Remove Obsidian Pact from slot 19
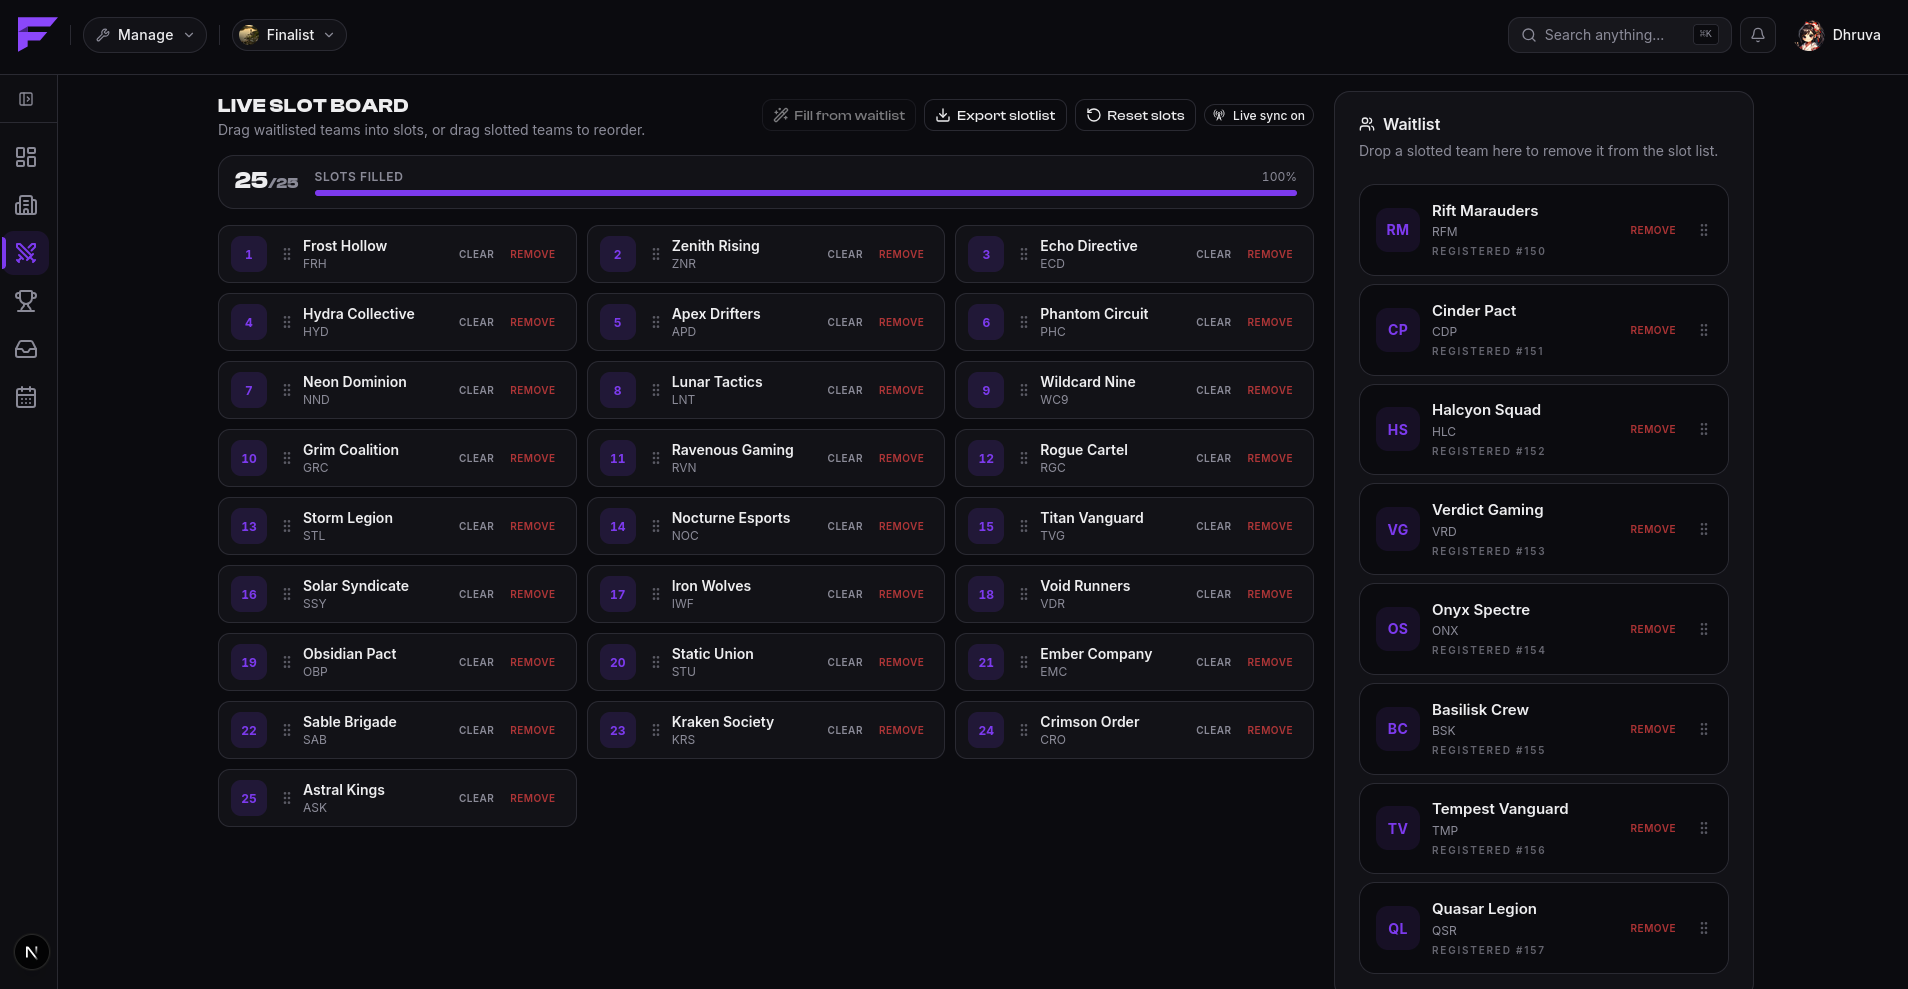The height and width of the screenshot is (989, 1908). click(532, 662)
